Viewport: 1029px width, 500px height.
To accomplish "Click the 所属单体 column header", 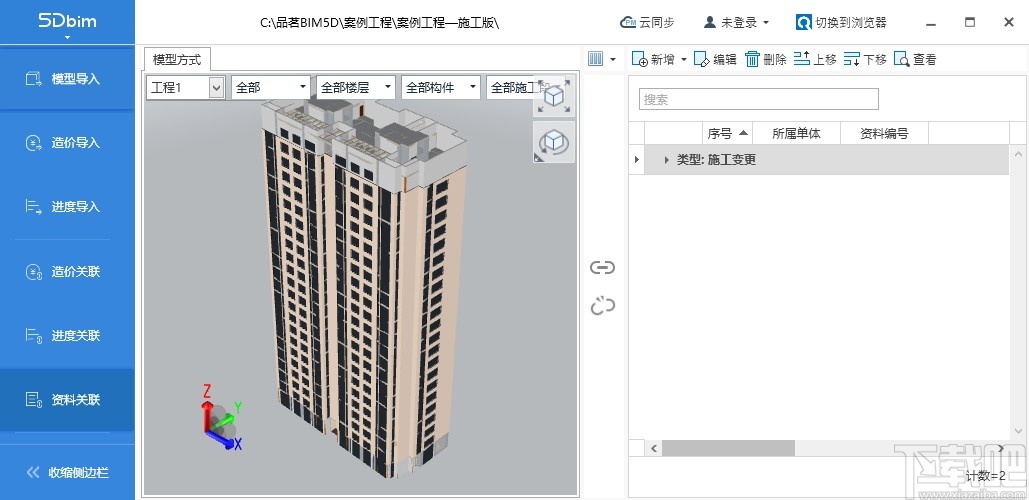I will (x=796, y=133).
